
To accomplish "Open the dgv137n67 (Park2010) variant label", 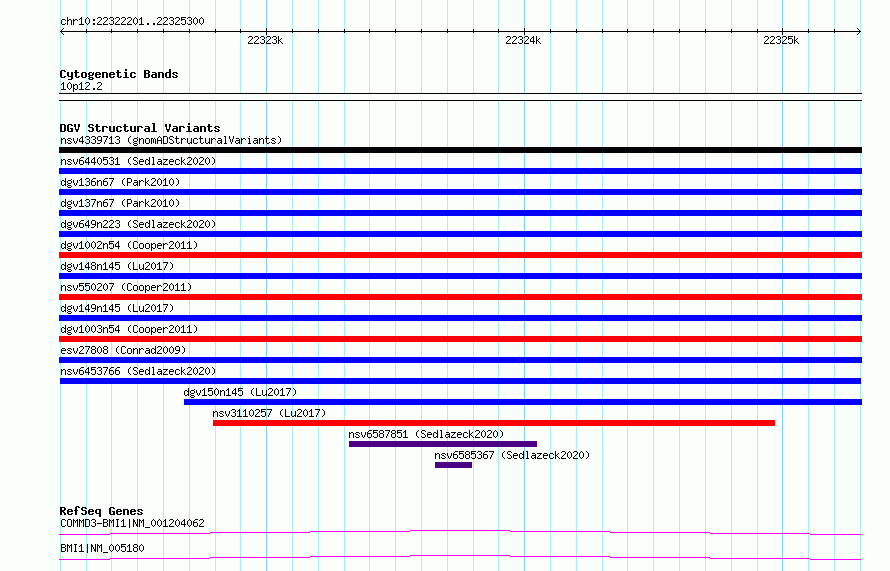I will point(120,203).
